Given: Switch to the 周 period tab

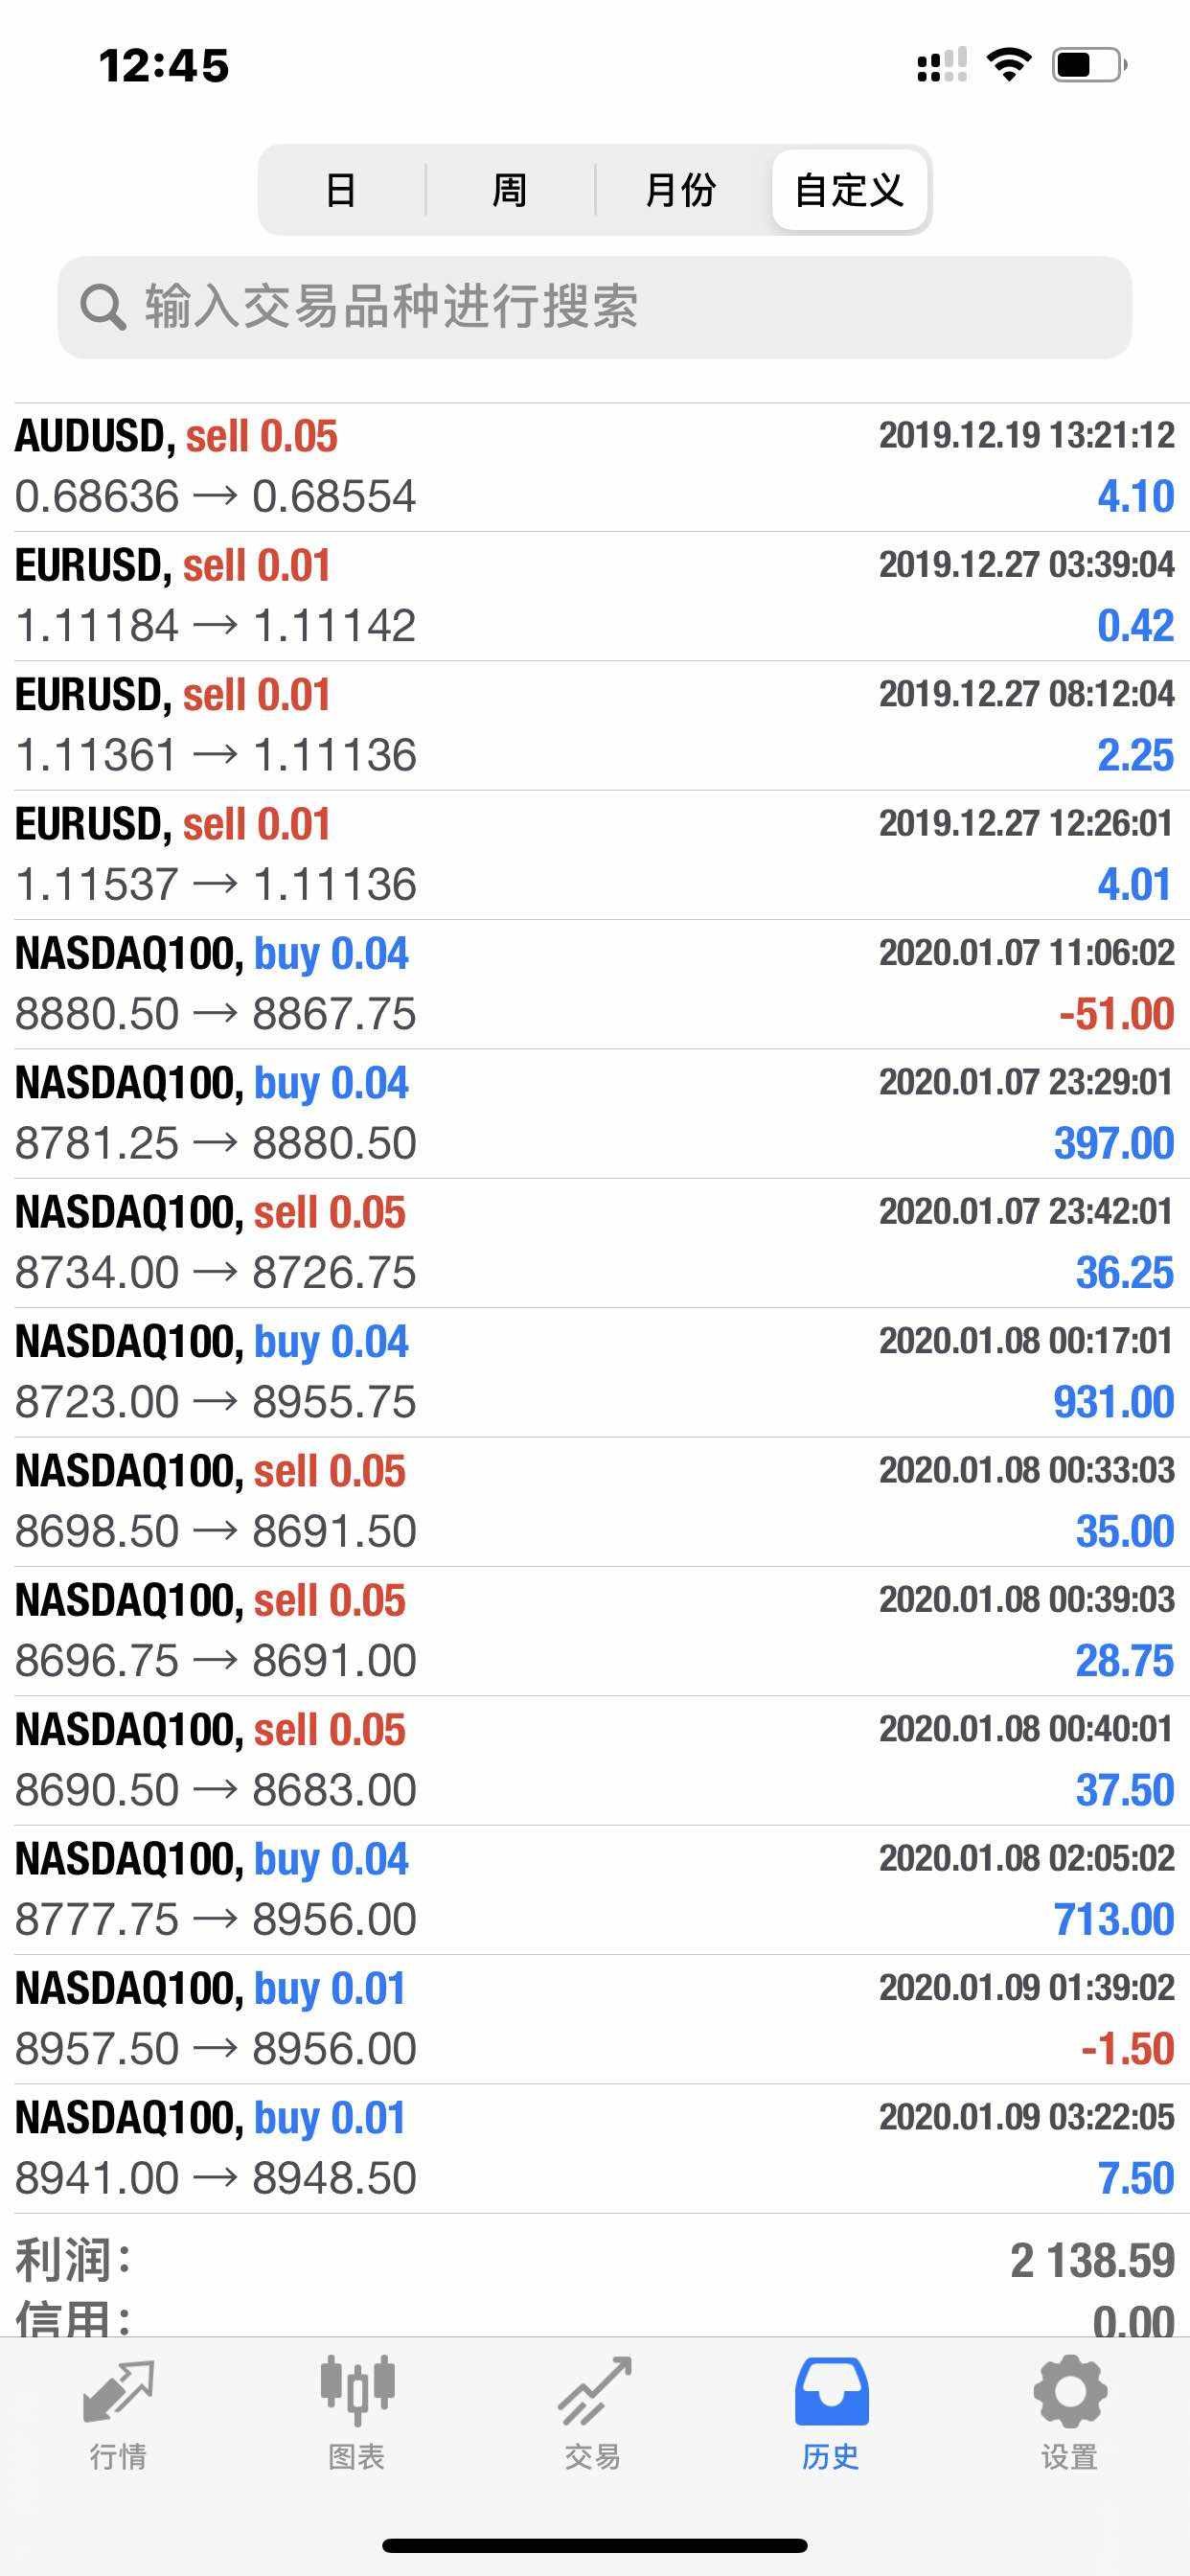Looking at the screenshot, I should click(x=510, y=190).
